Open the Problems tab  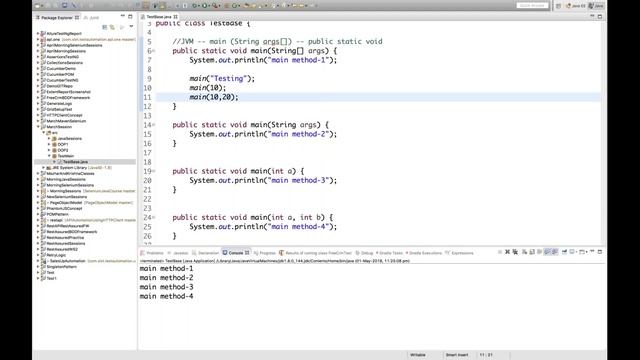pos(152,253)
